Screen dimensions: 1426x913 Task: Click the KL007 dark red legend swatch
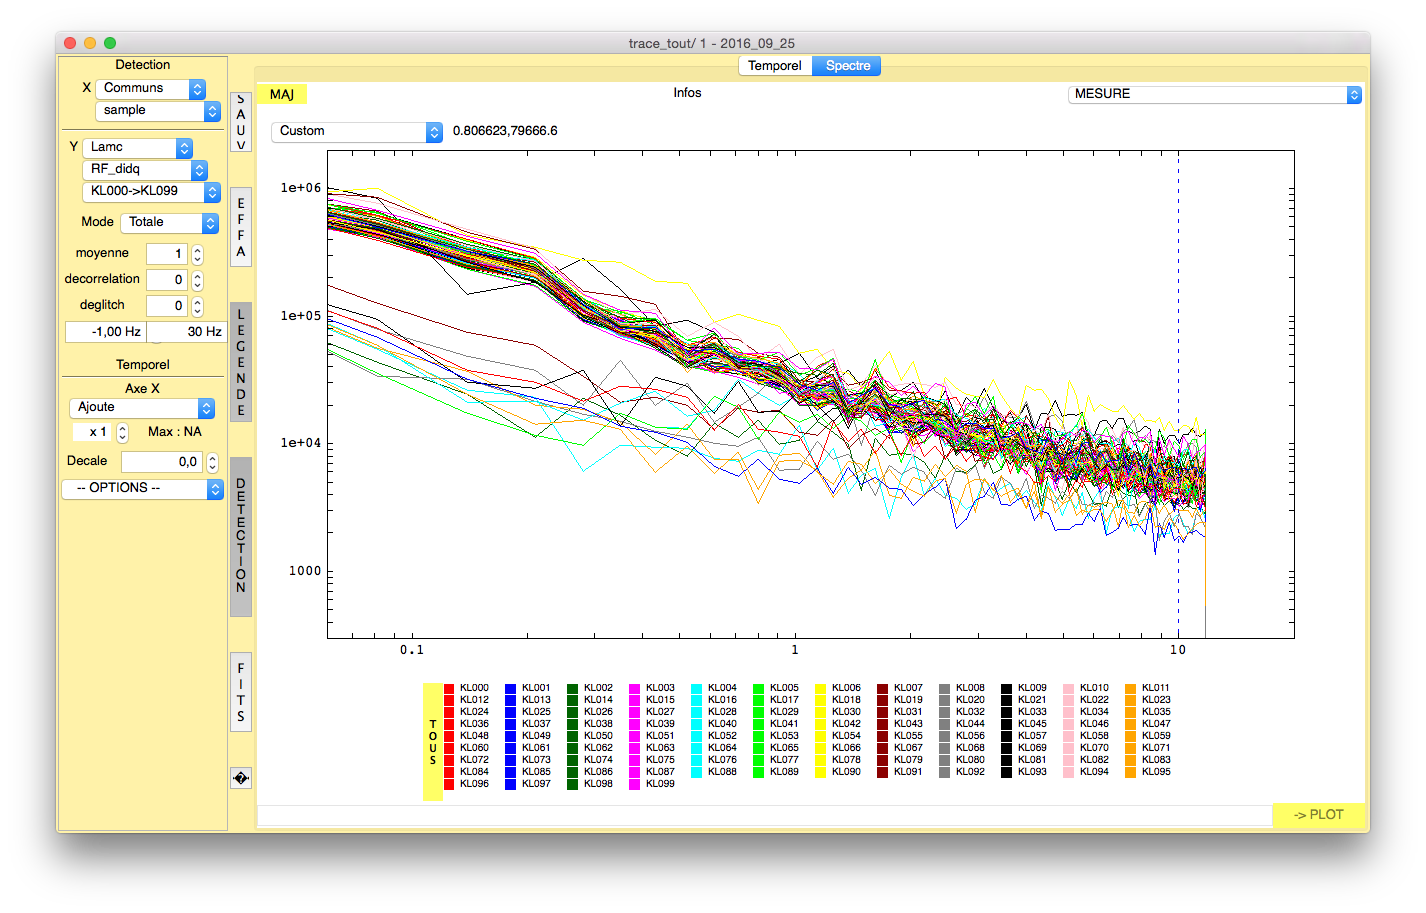[883, 689]
